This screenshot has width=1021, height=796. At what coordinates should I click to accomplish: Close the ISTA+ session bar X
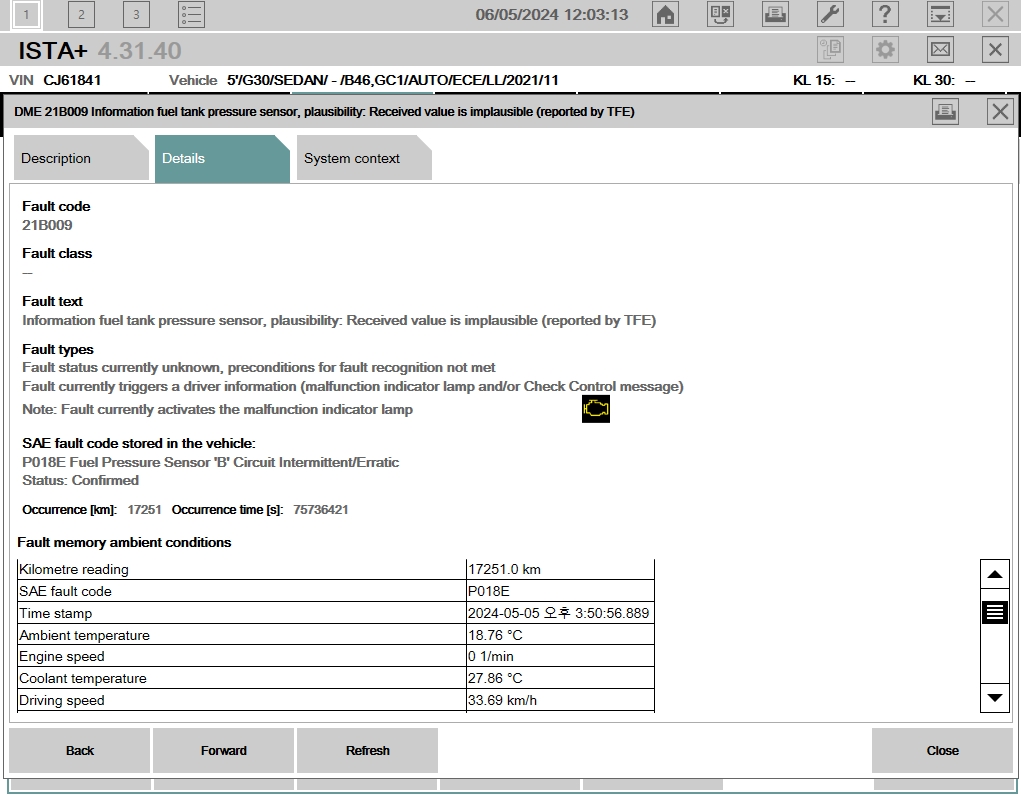pos(995,50)
